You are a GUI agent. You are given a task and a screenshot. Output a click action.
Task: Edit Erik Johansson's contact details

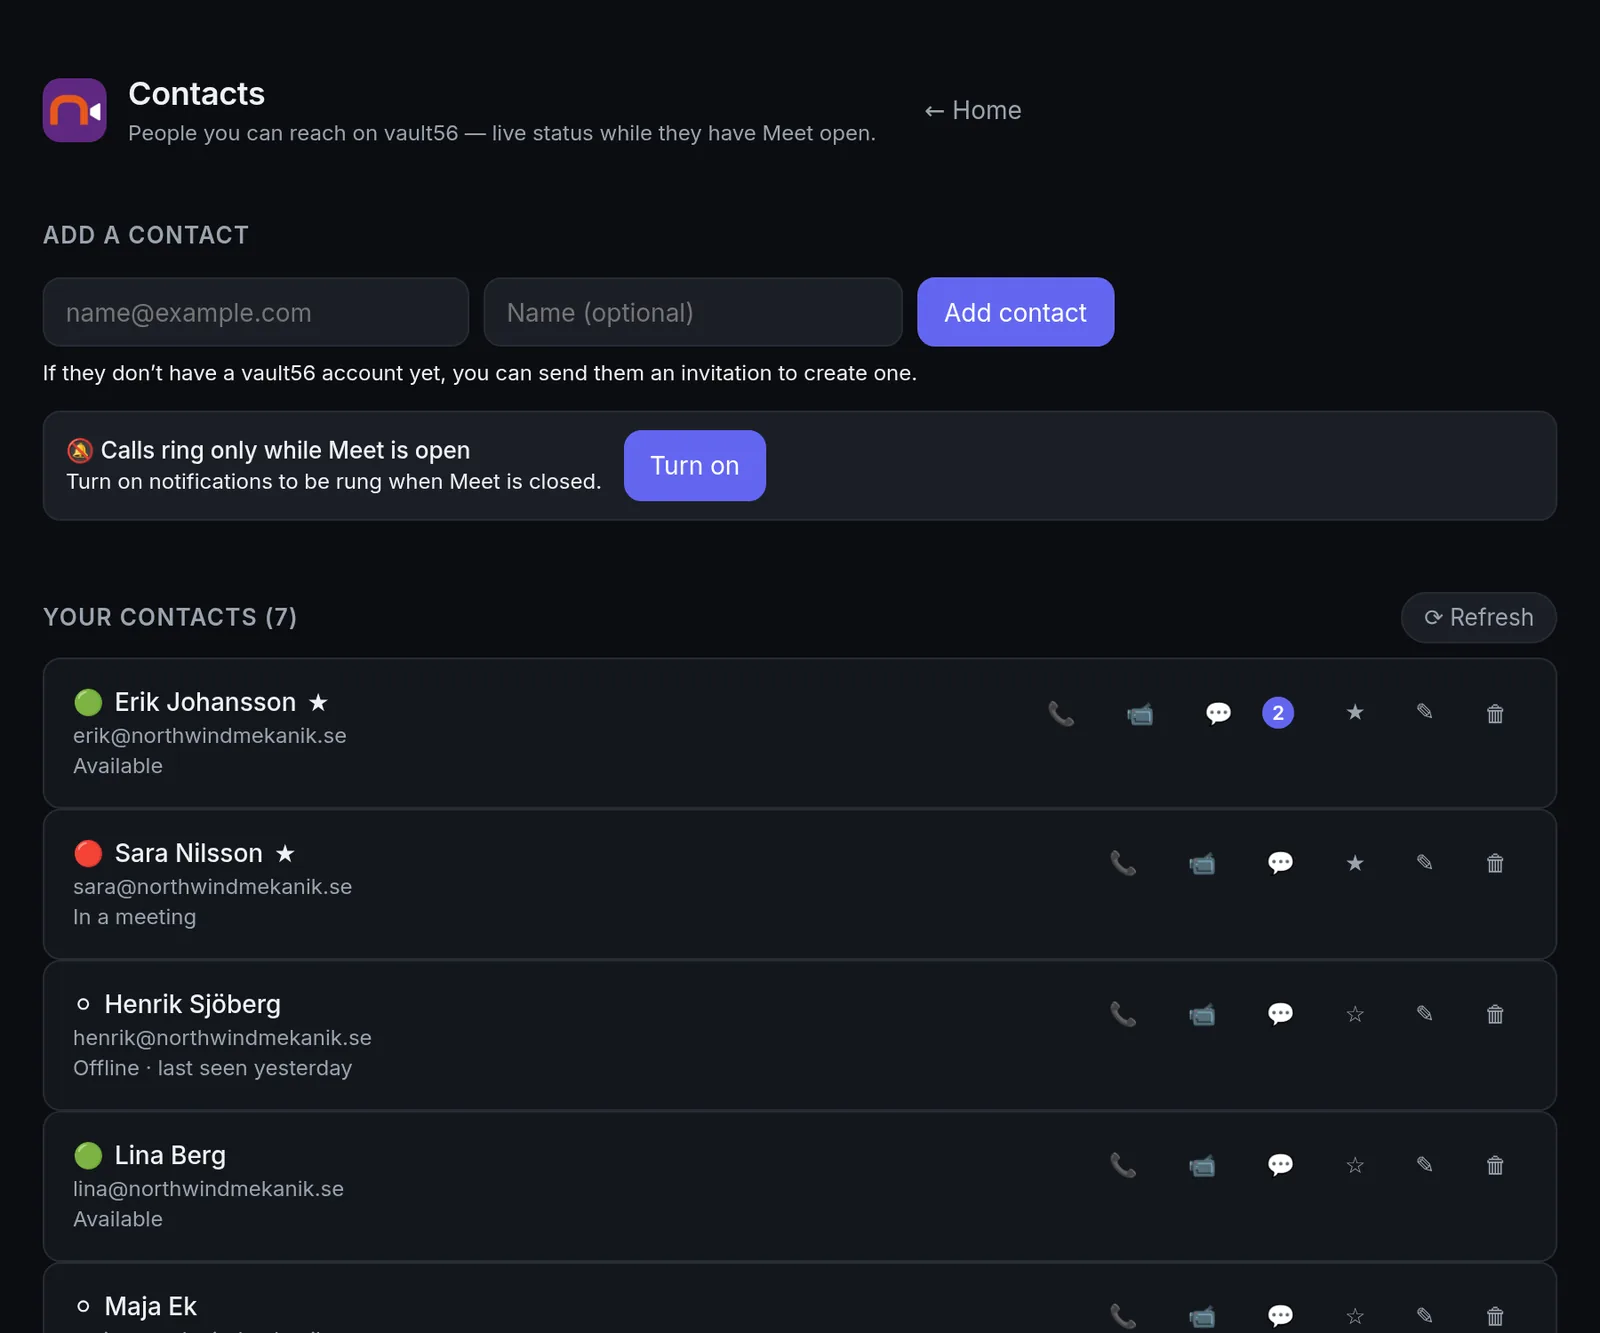click(1425, 713)
